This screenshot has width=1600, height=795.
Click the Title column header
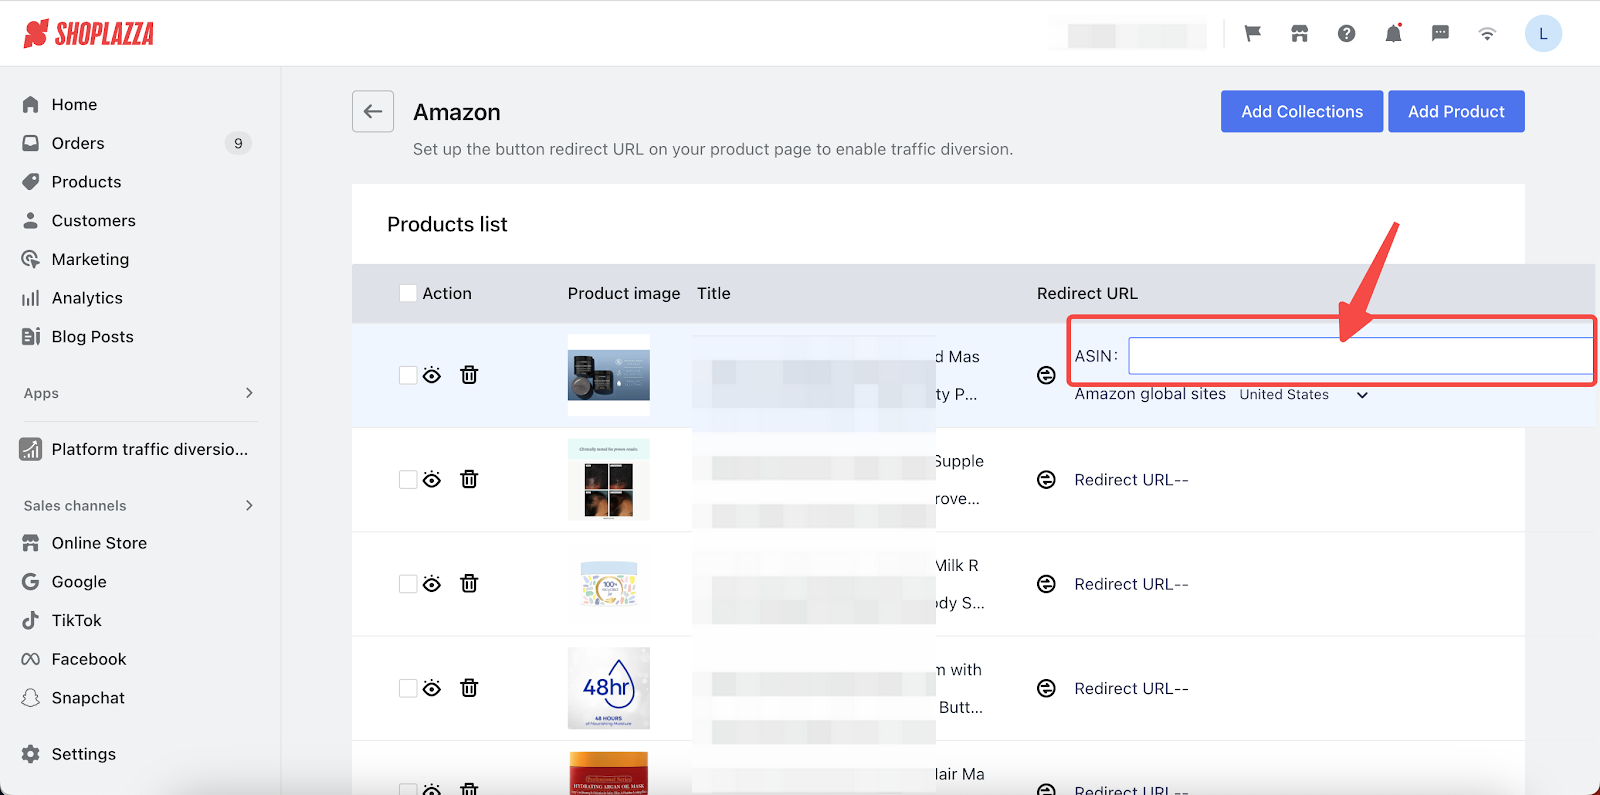tap(714, 293)
